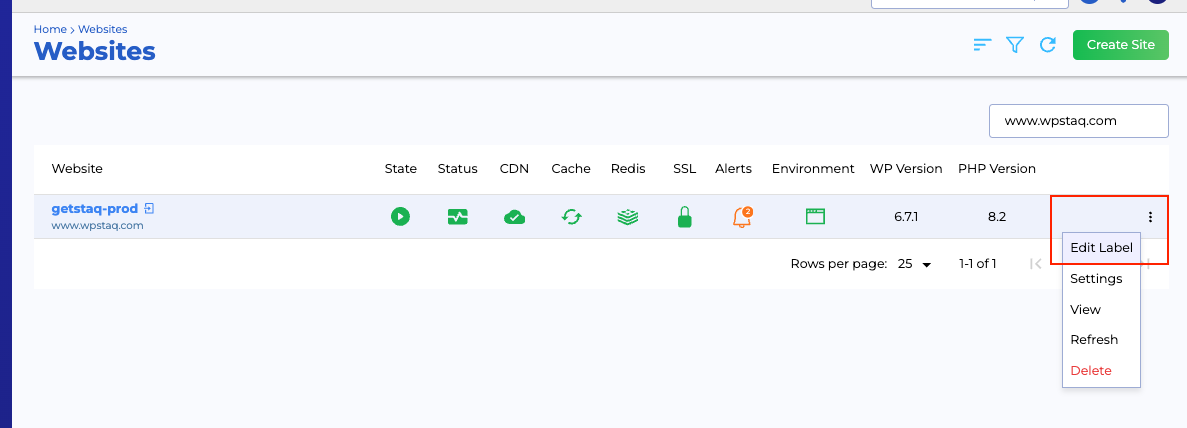This screenshot has width=1187, height=428.
Task: Click the Status heartbeat monitor icon
Action: tap(457, 216)
